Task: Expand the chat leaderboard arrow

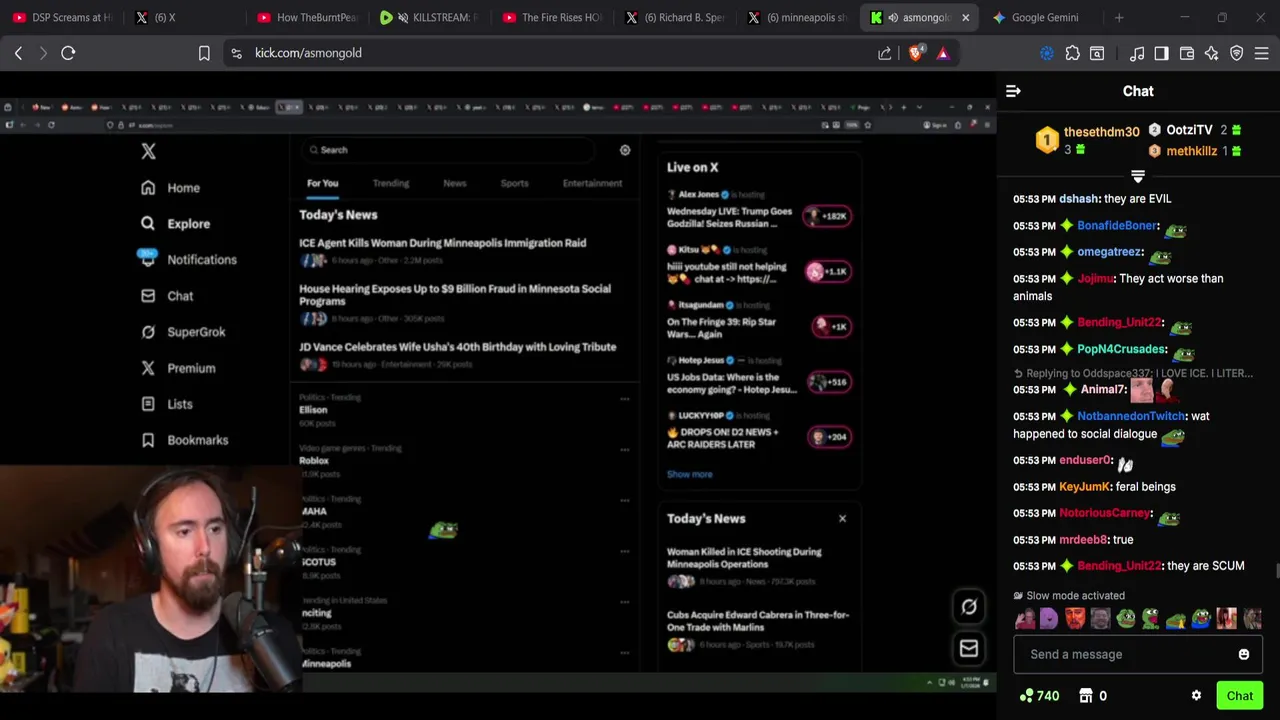Action: click(x=1137, y=176)
